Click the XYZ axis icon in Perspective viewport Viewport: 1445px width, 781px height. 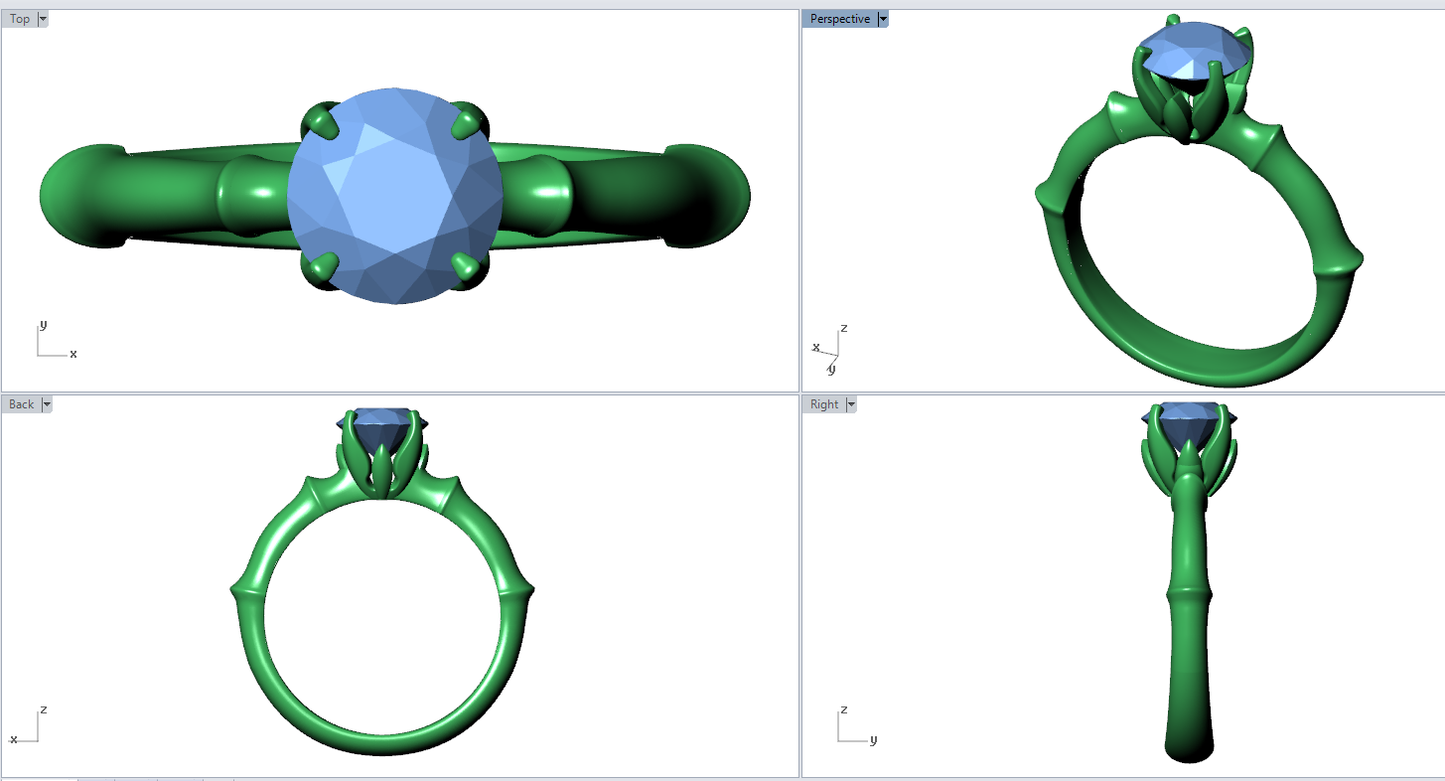tap(829, 348)
